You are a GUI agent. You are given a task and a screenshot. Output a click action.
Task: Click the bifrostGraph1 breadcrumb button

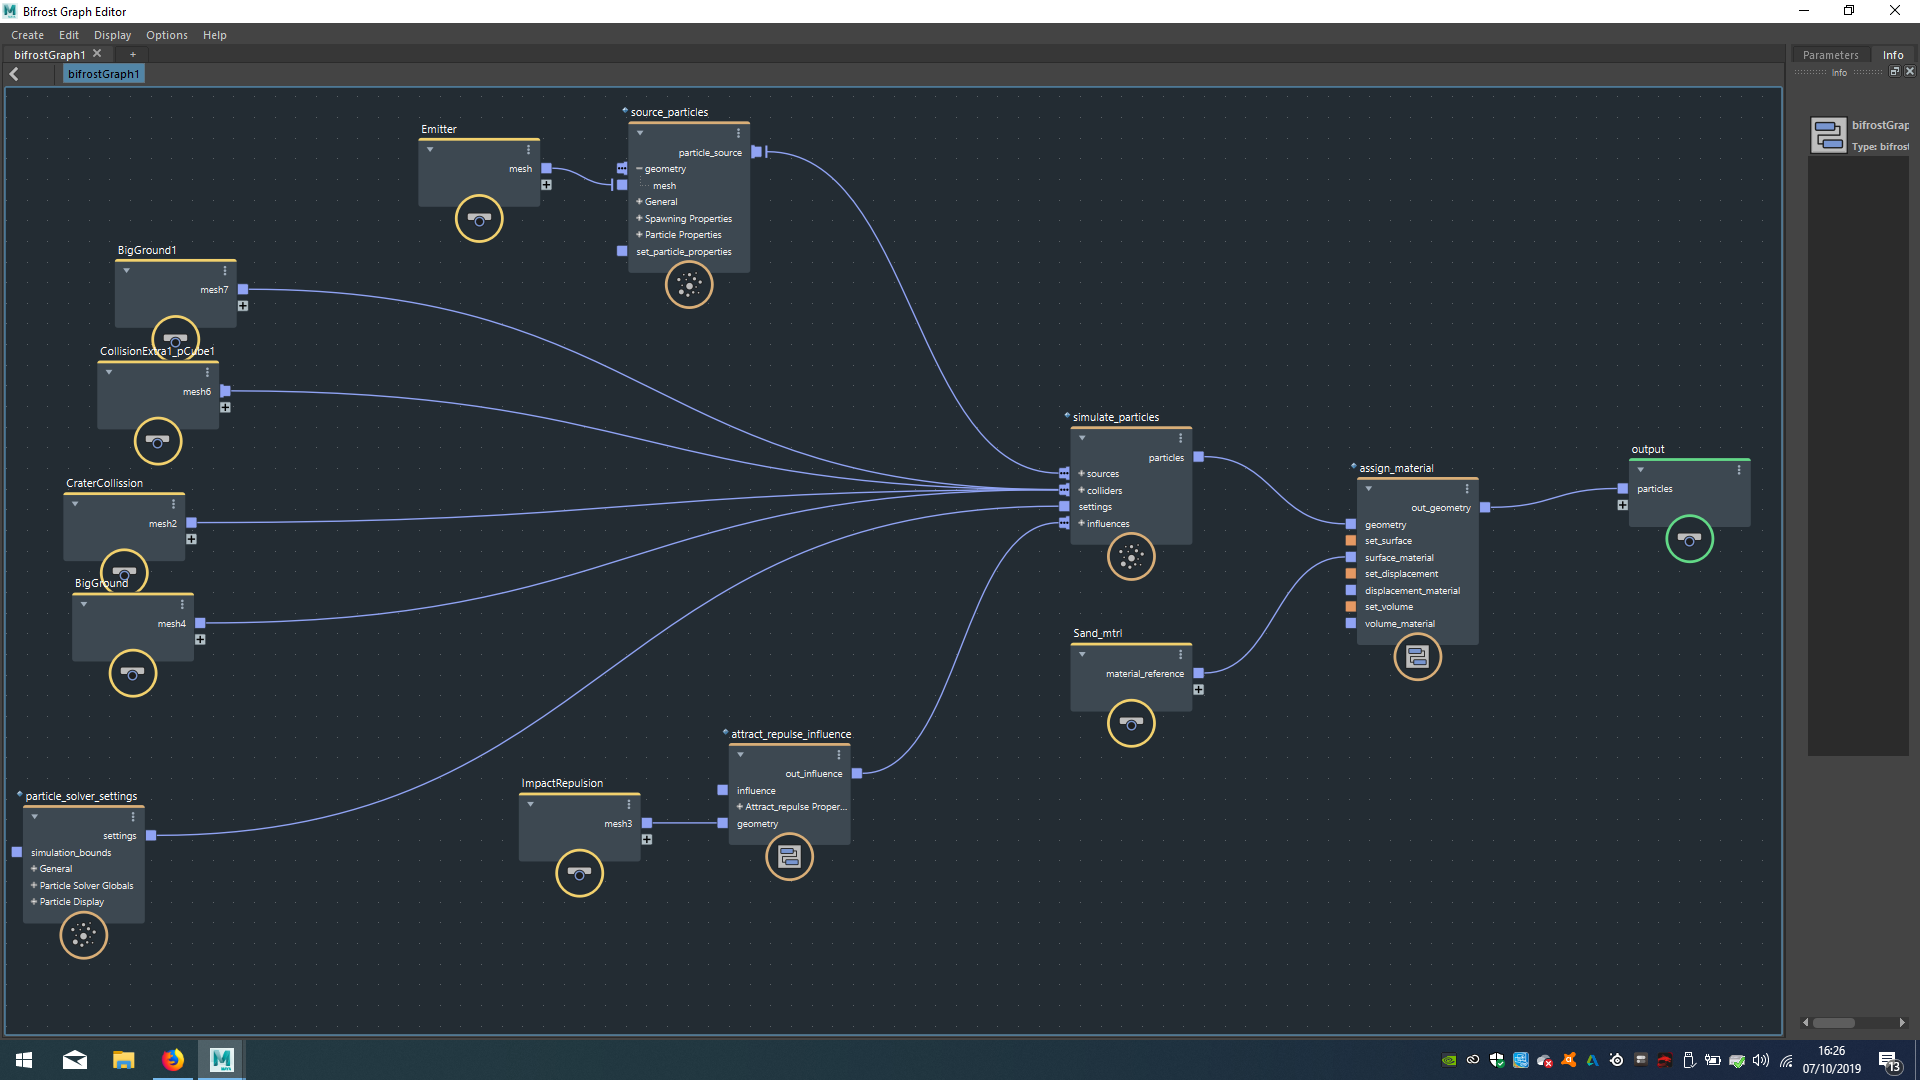point(103,74)
